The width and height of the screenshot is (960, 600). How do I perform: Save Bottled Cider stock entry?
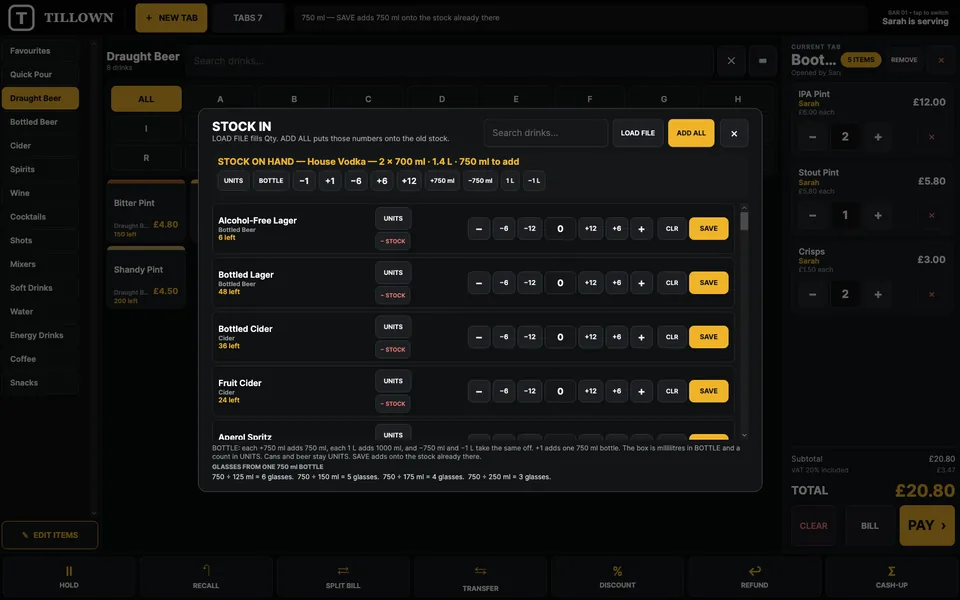[x=708, y=337]
